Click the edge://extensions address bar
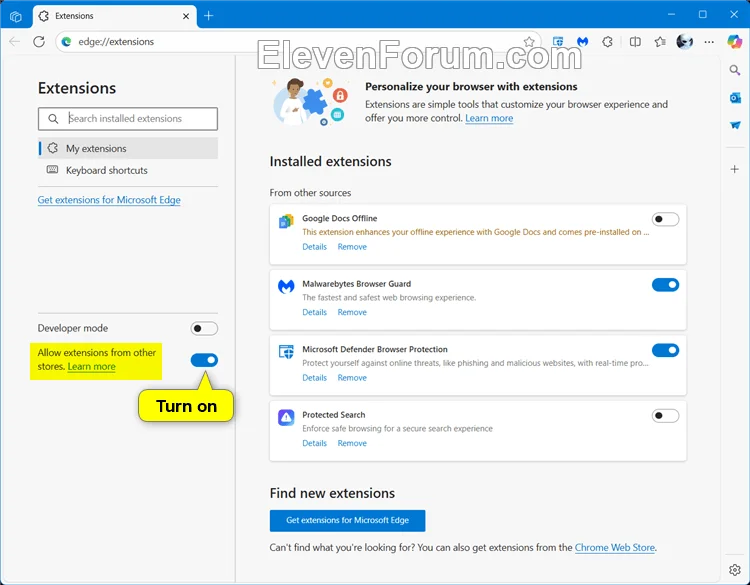Image resolution: width=750 pixels, height=585 pixels. point(297,42)
